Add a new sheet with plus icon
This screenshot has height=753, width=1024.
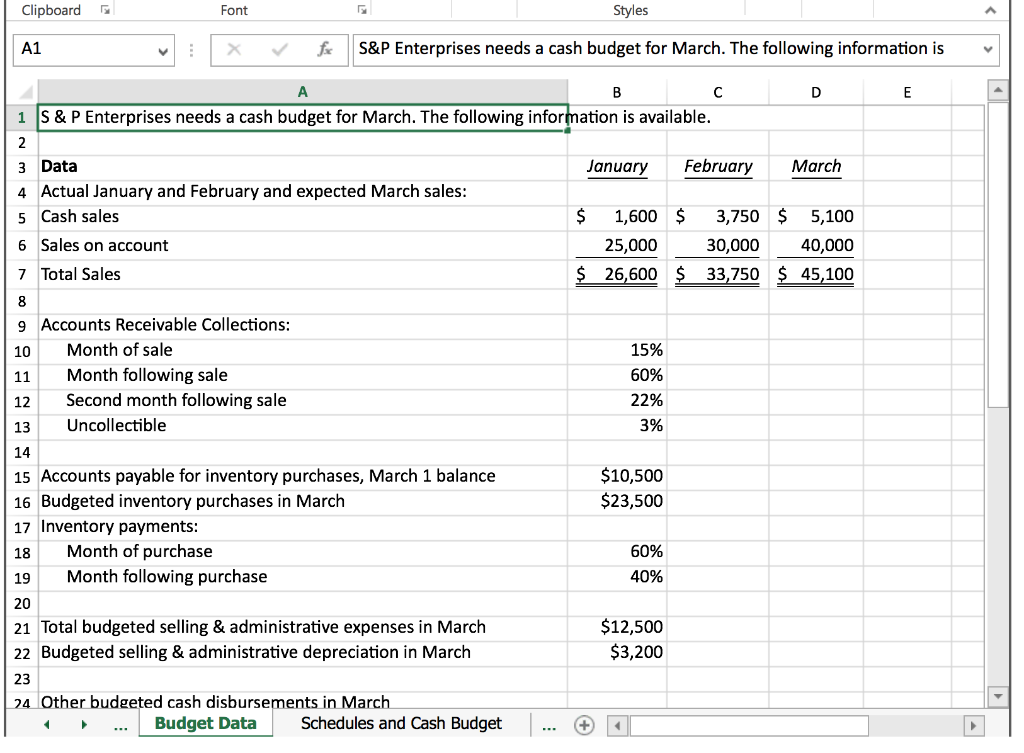pyautogui.click(x=584, y=725)
